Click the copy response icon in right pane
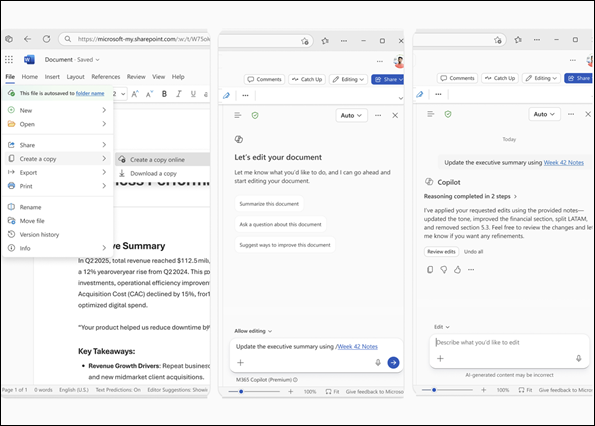 (430, 270)
